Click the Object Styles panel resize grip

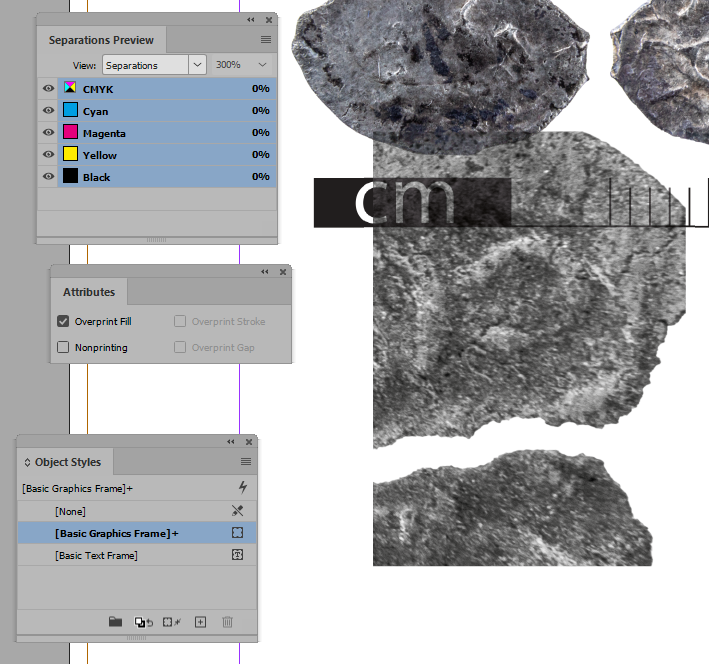[137, 638]
